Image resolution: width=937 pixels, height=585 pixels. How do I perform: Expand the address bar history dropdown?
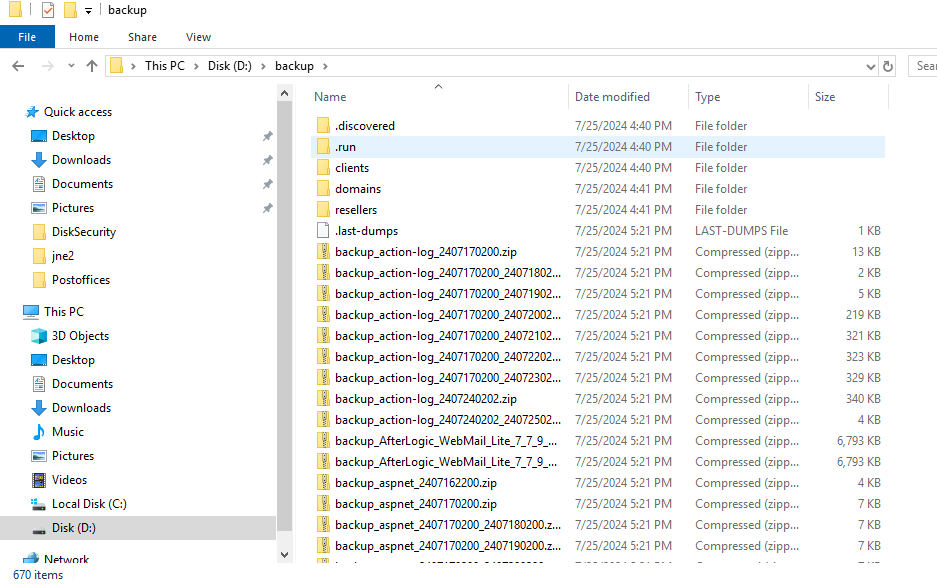click(870, 66)
